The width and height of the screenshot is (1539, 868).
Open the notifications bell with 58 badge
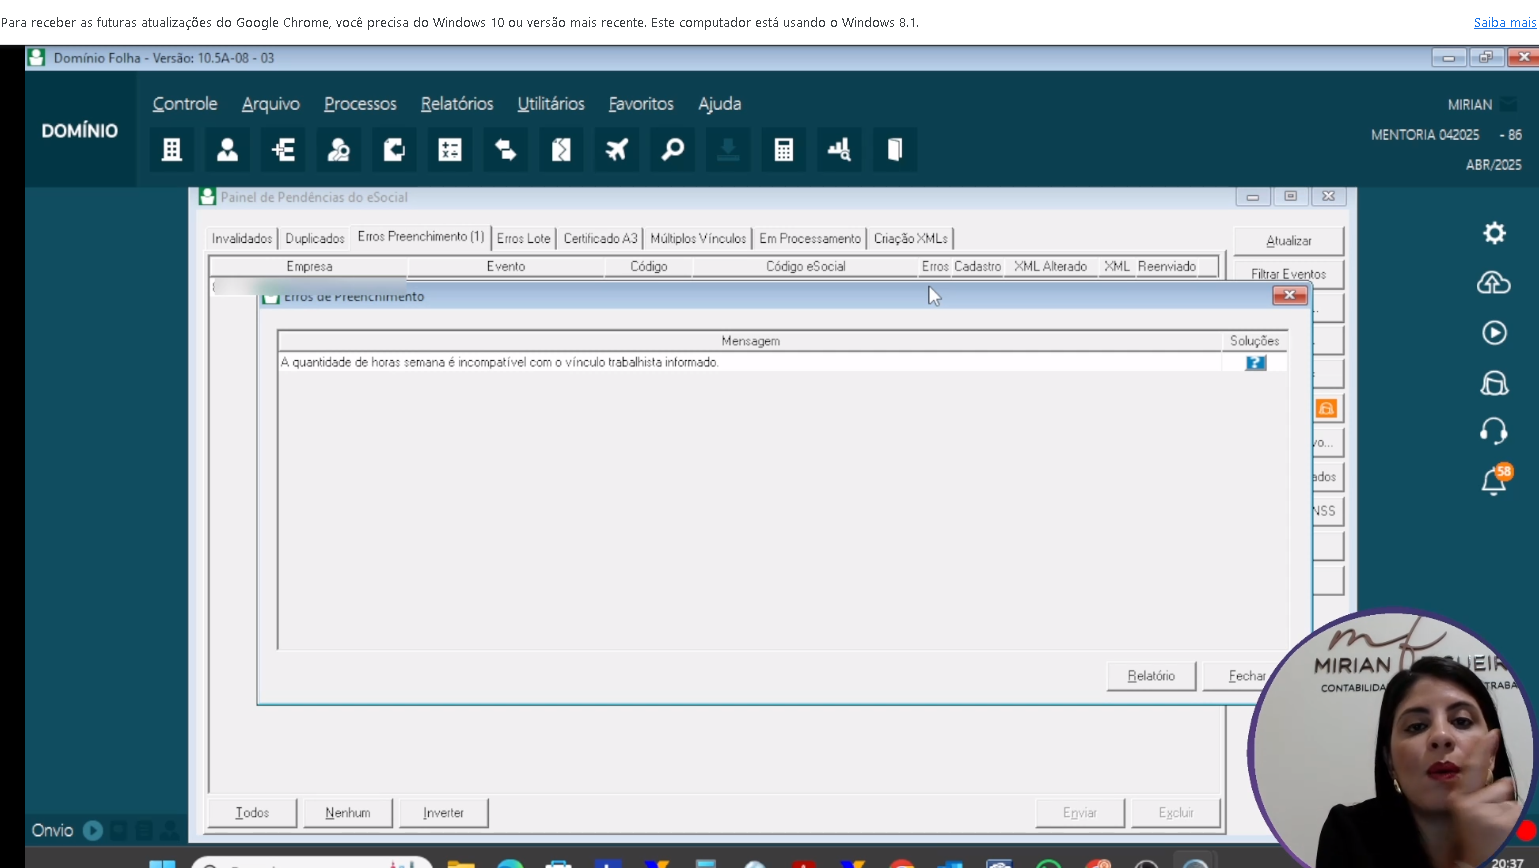tap(1496, 479)
